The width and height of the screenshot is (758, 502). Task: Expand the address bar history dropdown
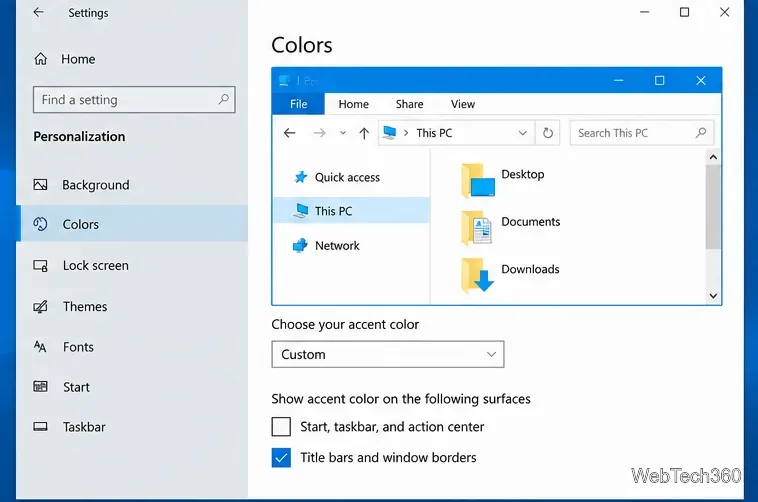(x=523, y=133)
